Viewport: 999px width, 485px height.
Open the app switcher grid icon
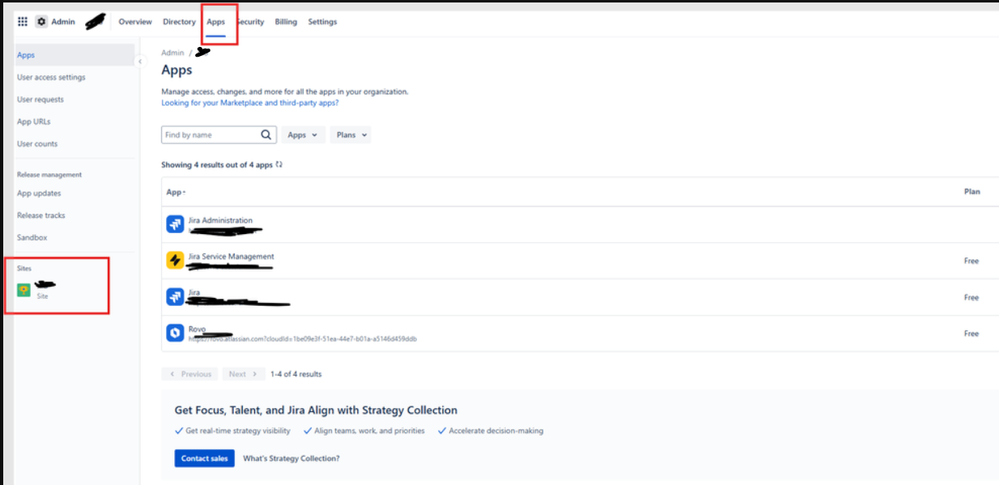(22, 22)
